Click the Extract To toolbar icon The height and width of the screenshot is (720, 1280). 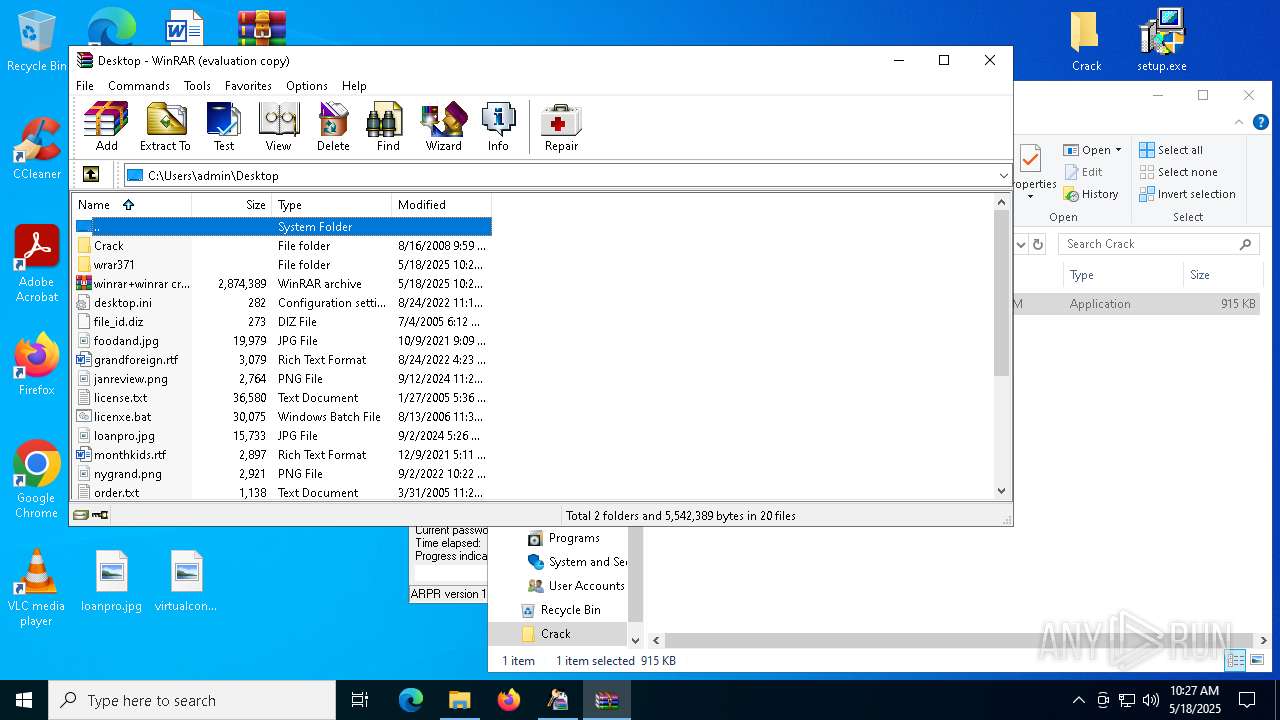click(165, 127)
